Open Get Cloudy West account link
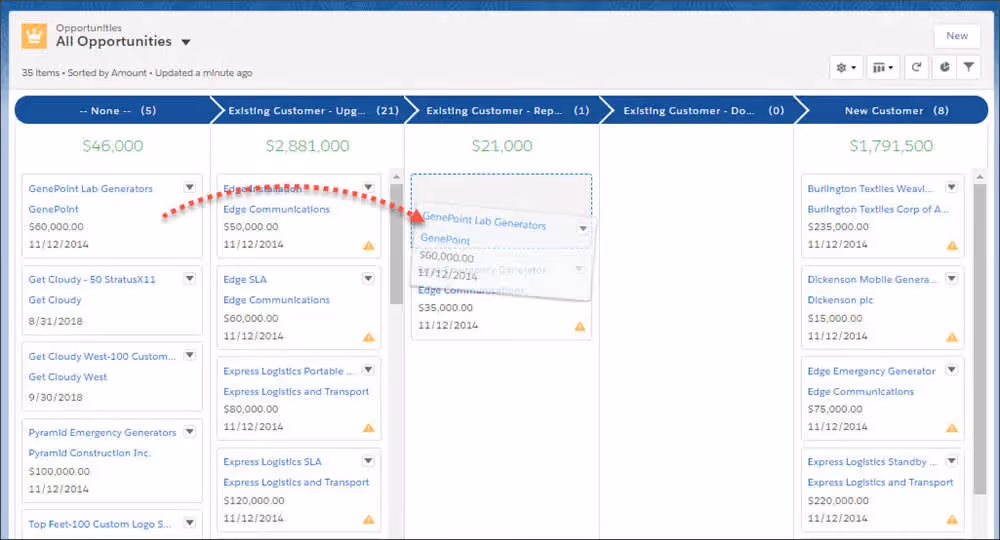1000x540 pixels. [68, 377]
